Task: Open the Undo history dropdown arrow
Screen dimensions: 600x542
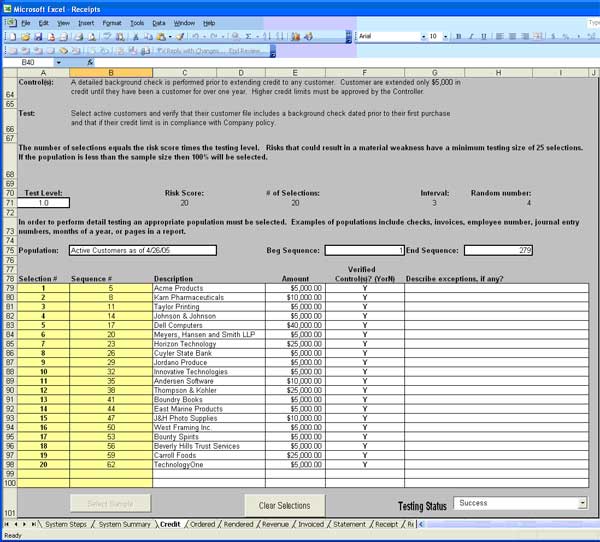Action: pyautogui.click(x=204, y=37)
